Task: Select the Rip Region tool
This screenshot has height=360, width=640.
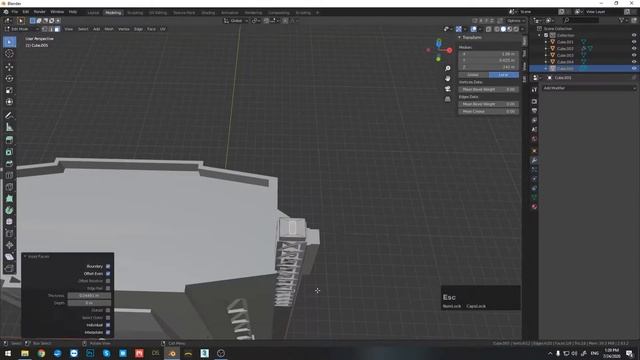Action: pos(9,269)
